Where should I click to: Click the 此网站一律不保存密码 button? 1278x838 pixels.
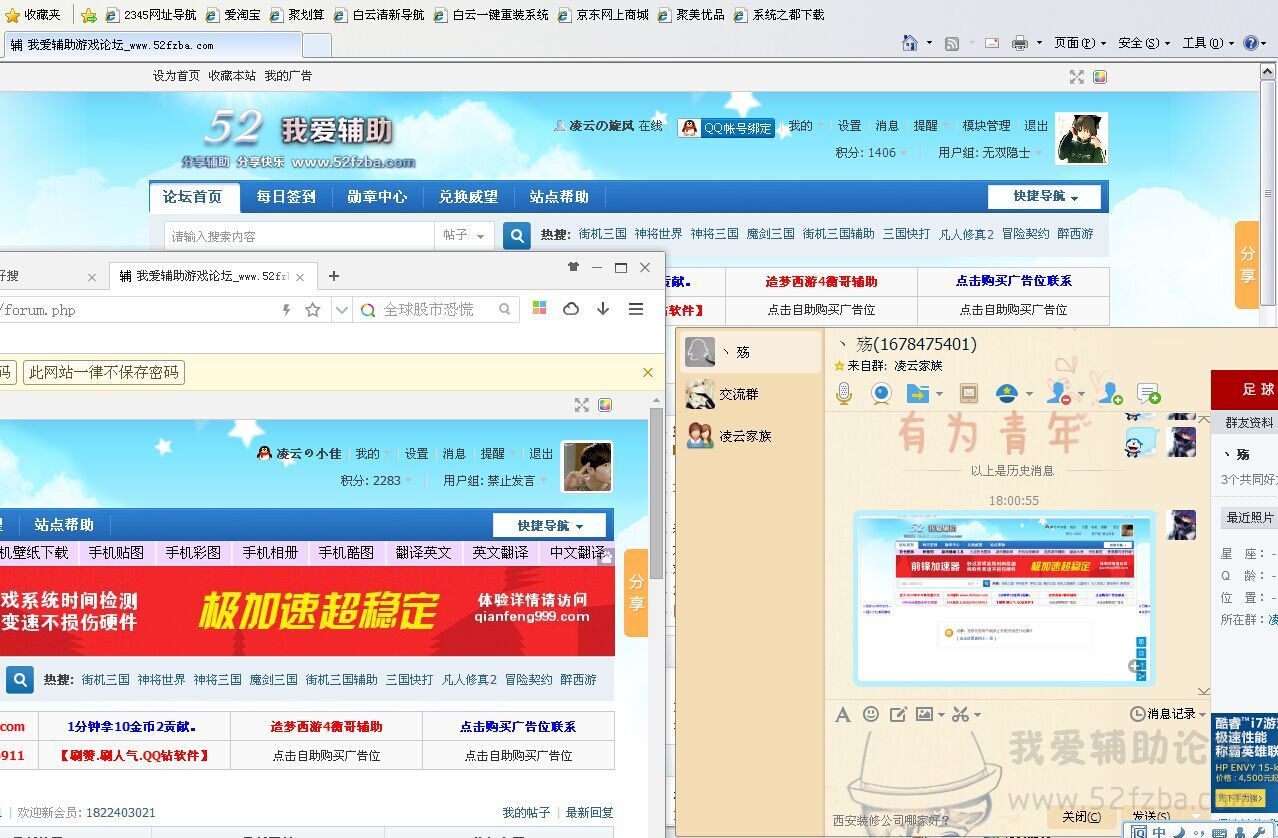pos(104,372)
